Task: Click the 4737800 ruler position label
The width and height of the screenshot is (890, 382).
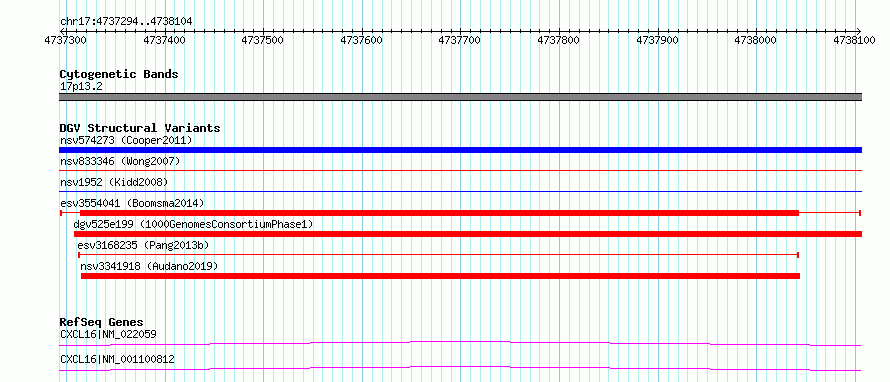Action: pos(559,40)
